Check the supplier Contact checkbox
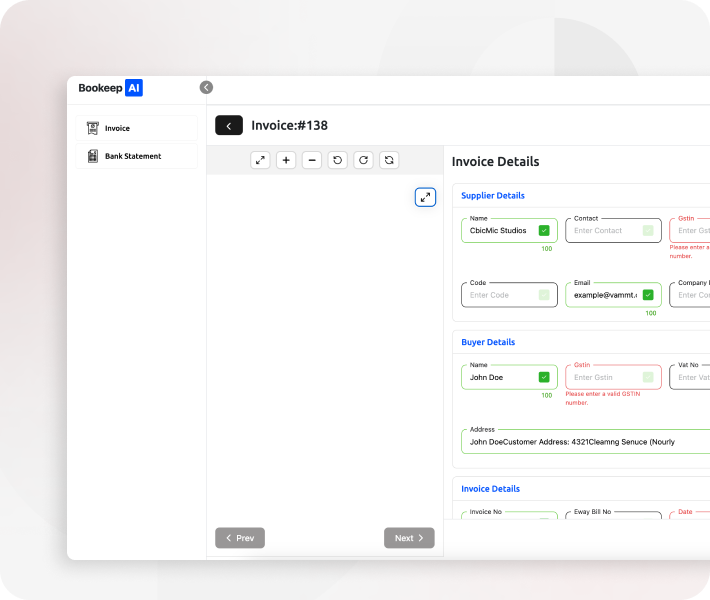Image resolution: width=710 pixels, height=600 pixels. (x=648, y=231)
